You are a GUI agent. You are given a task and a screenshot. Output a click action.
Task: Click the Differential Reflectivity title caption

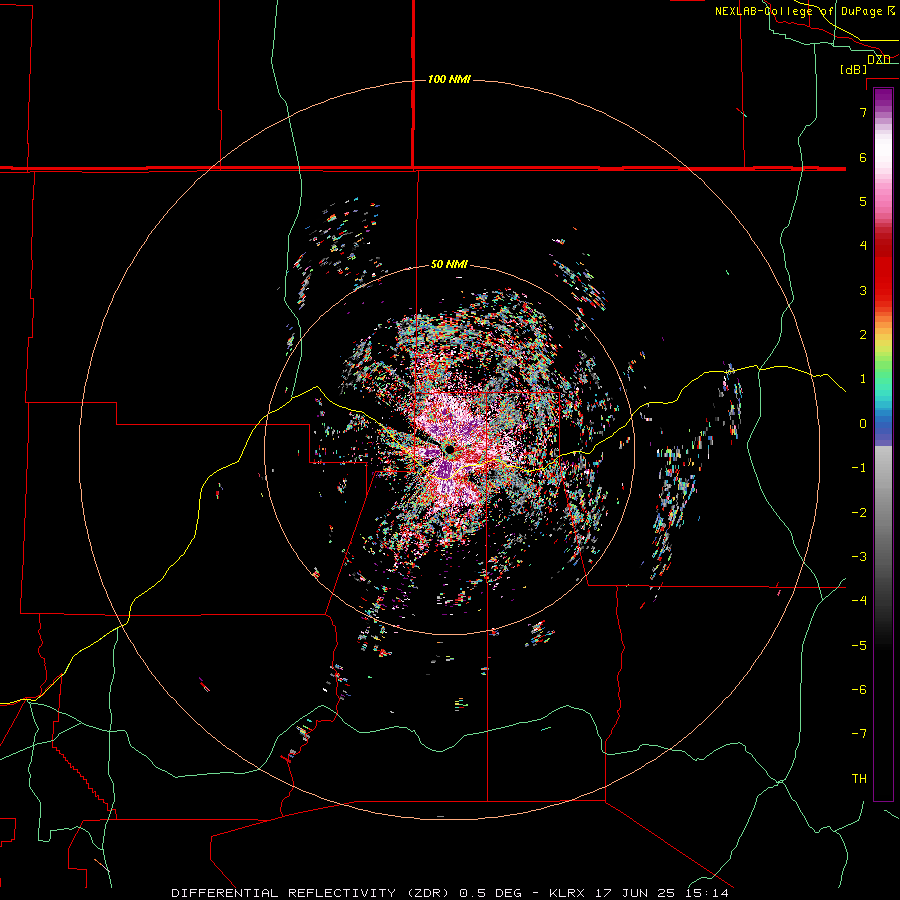click(x=450, y=893)
